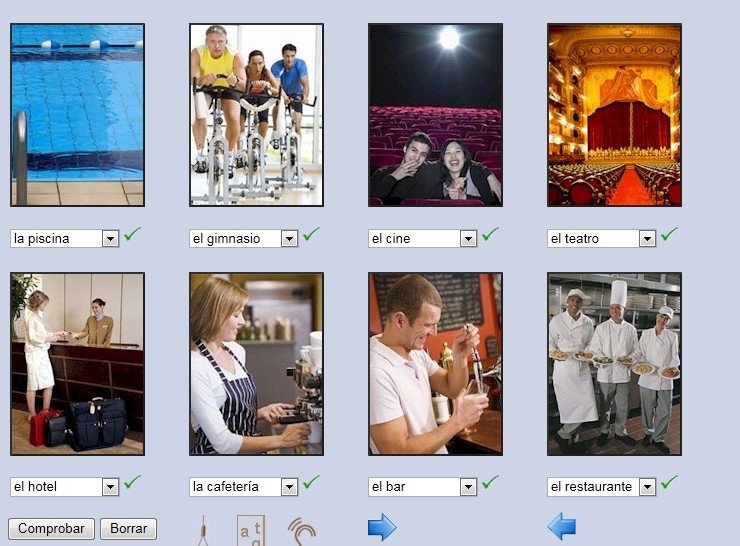Click the green checkmark beside 'el hotel'
The image size is (740, 546).
(x=132, y=483)
